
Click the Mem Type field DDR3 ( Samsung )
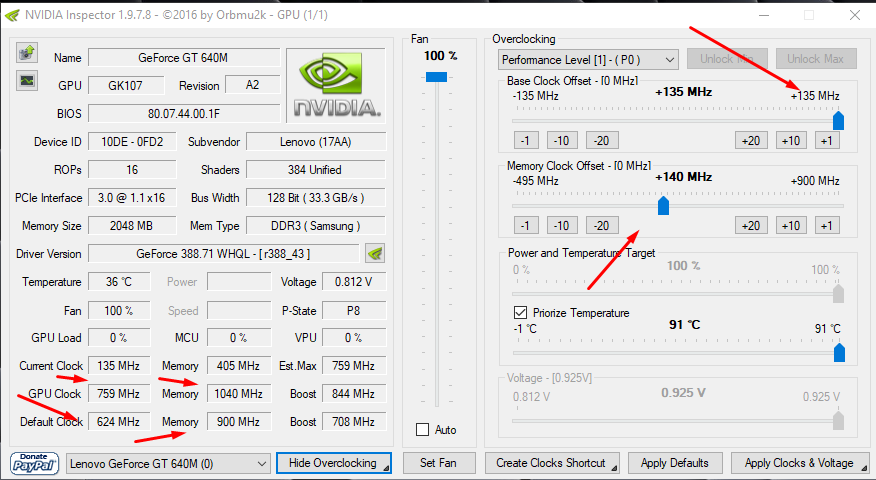coord(316,226)
